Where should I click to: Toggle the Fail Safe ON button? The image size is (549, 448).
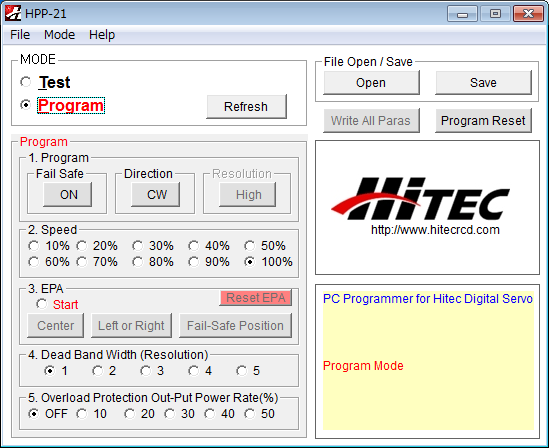pos(68,194)
